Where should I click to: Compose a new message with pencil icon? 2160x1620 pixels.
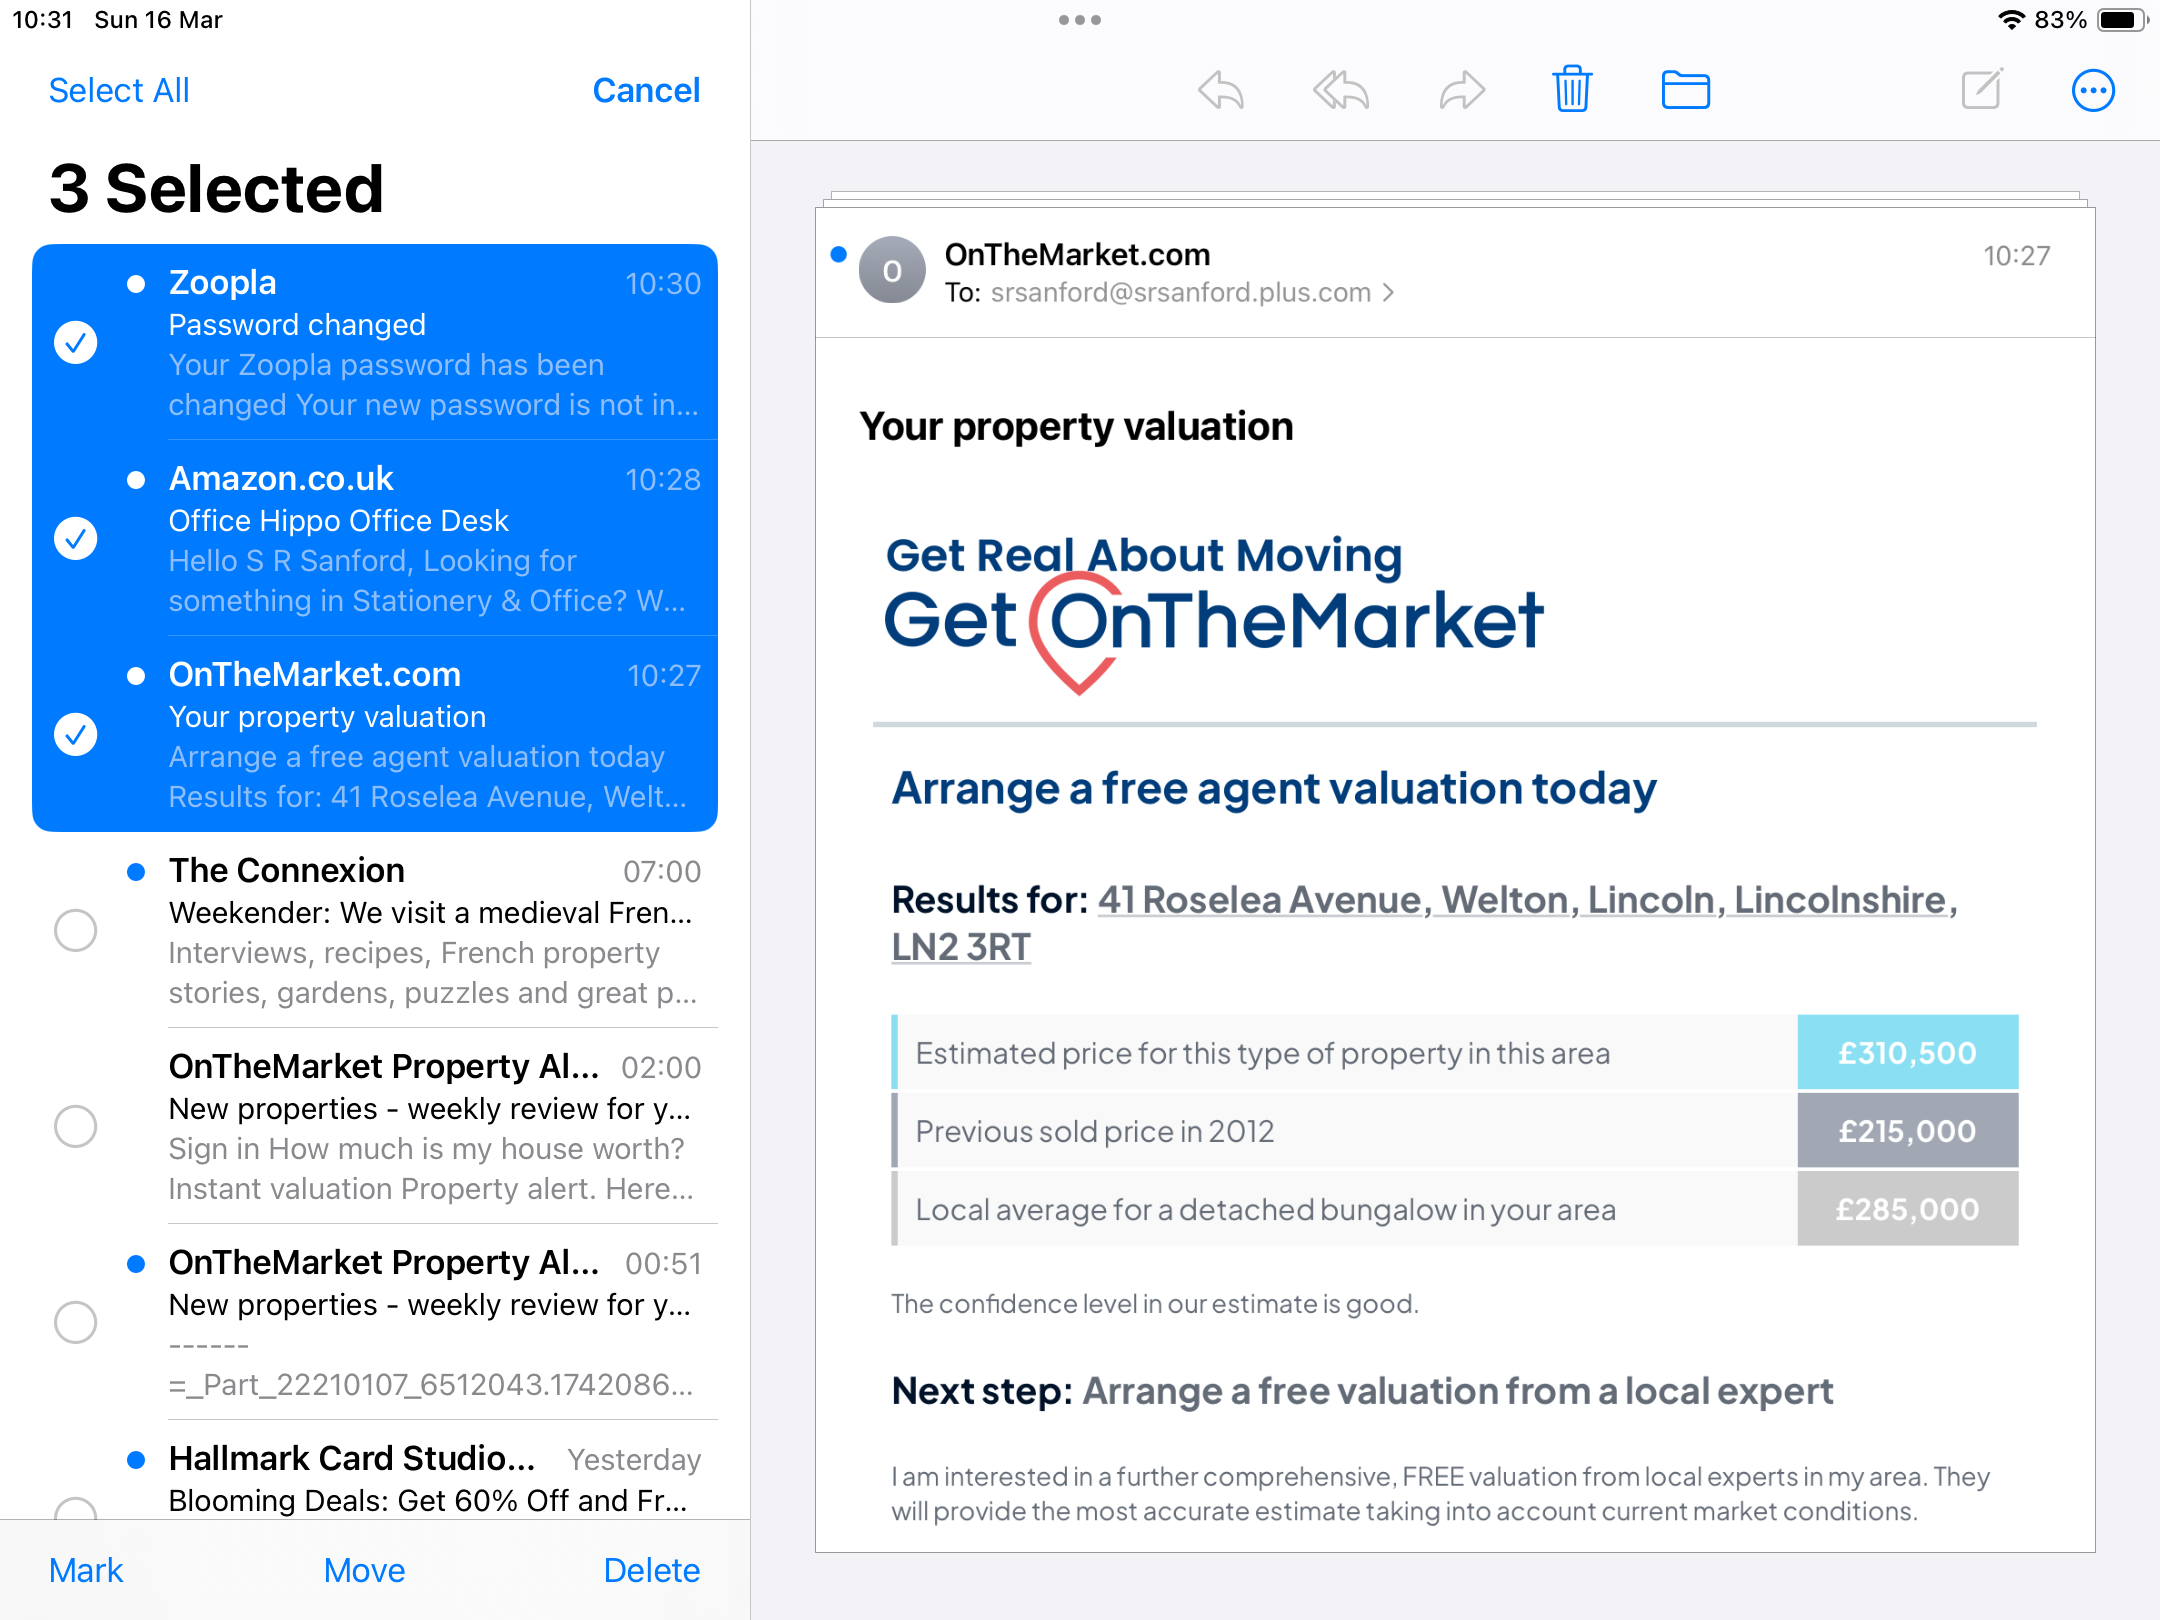pos(1982,89)
